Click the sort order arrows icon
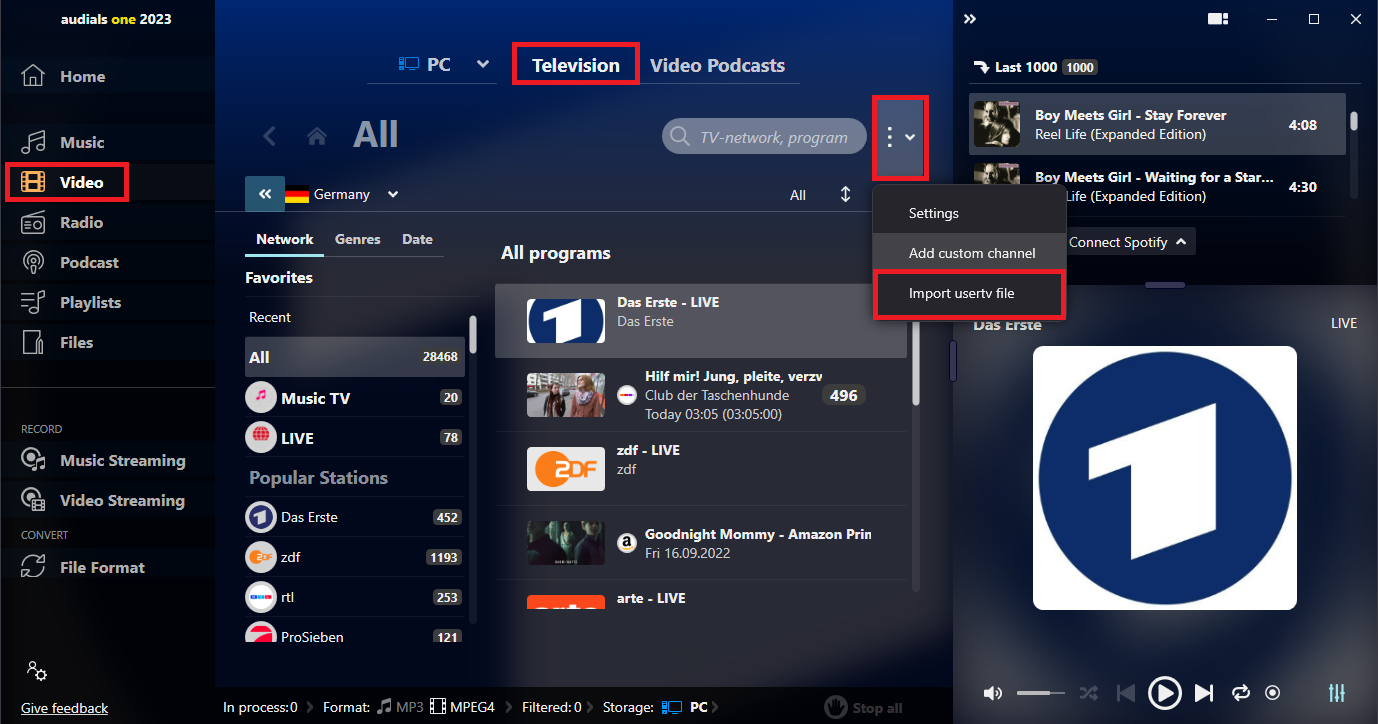The image size is (1378, 724). click(845, 194)
